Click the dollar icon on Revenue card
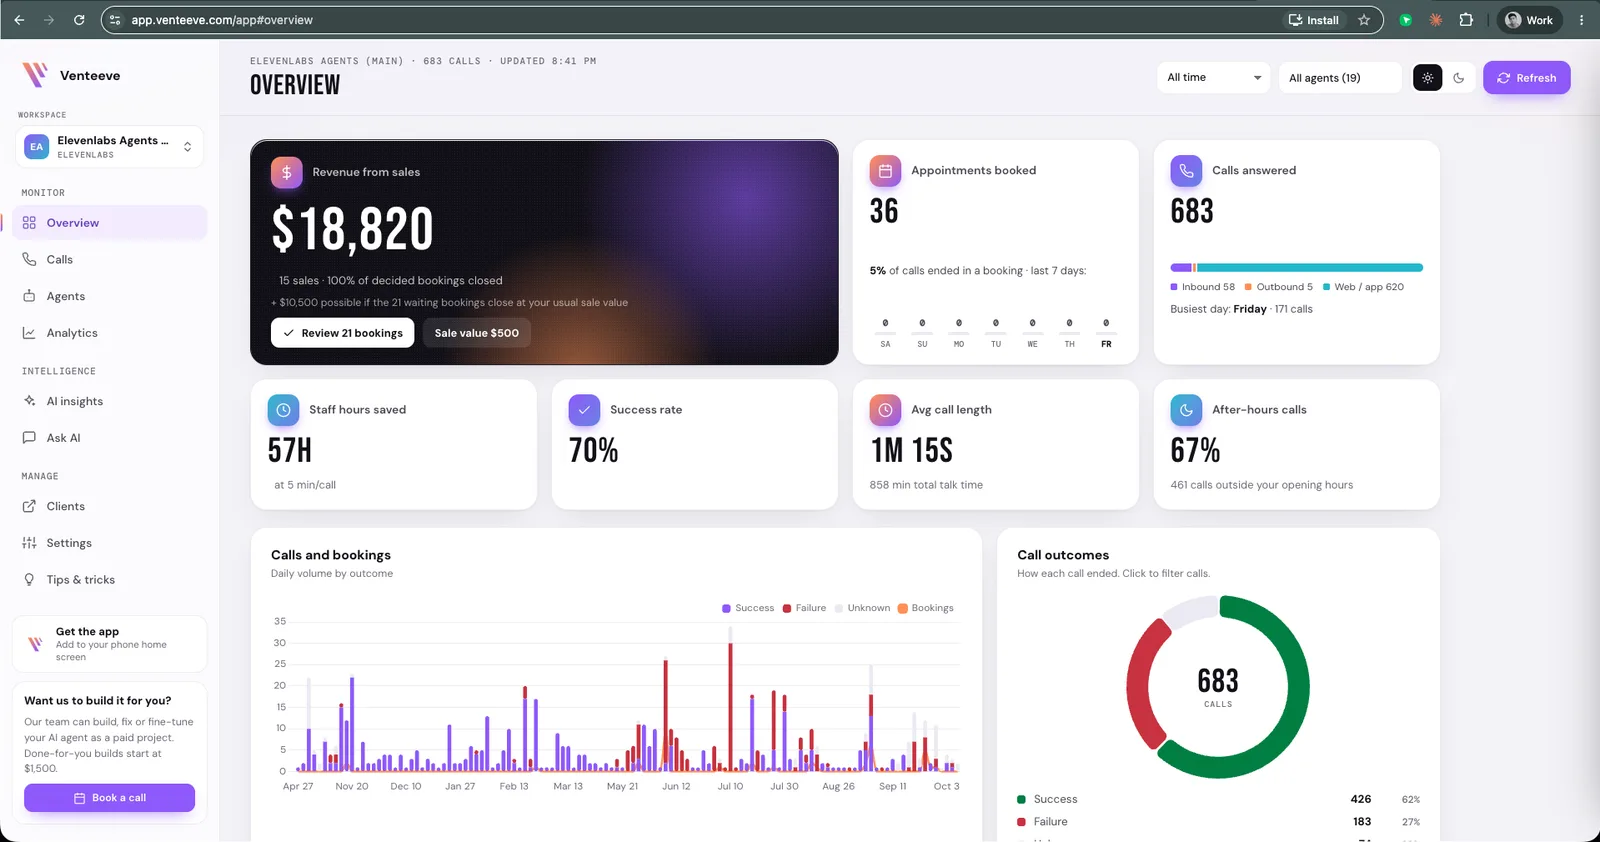The height and width of the screenshot is (842, 1600). [x=286, y=172]
